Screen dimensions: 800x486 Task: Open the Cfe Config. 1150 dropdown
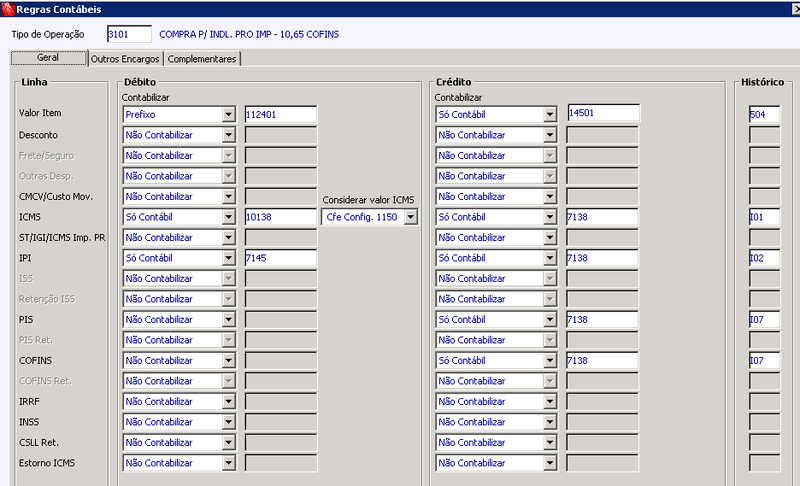[x=411, y=217]
